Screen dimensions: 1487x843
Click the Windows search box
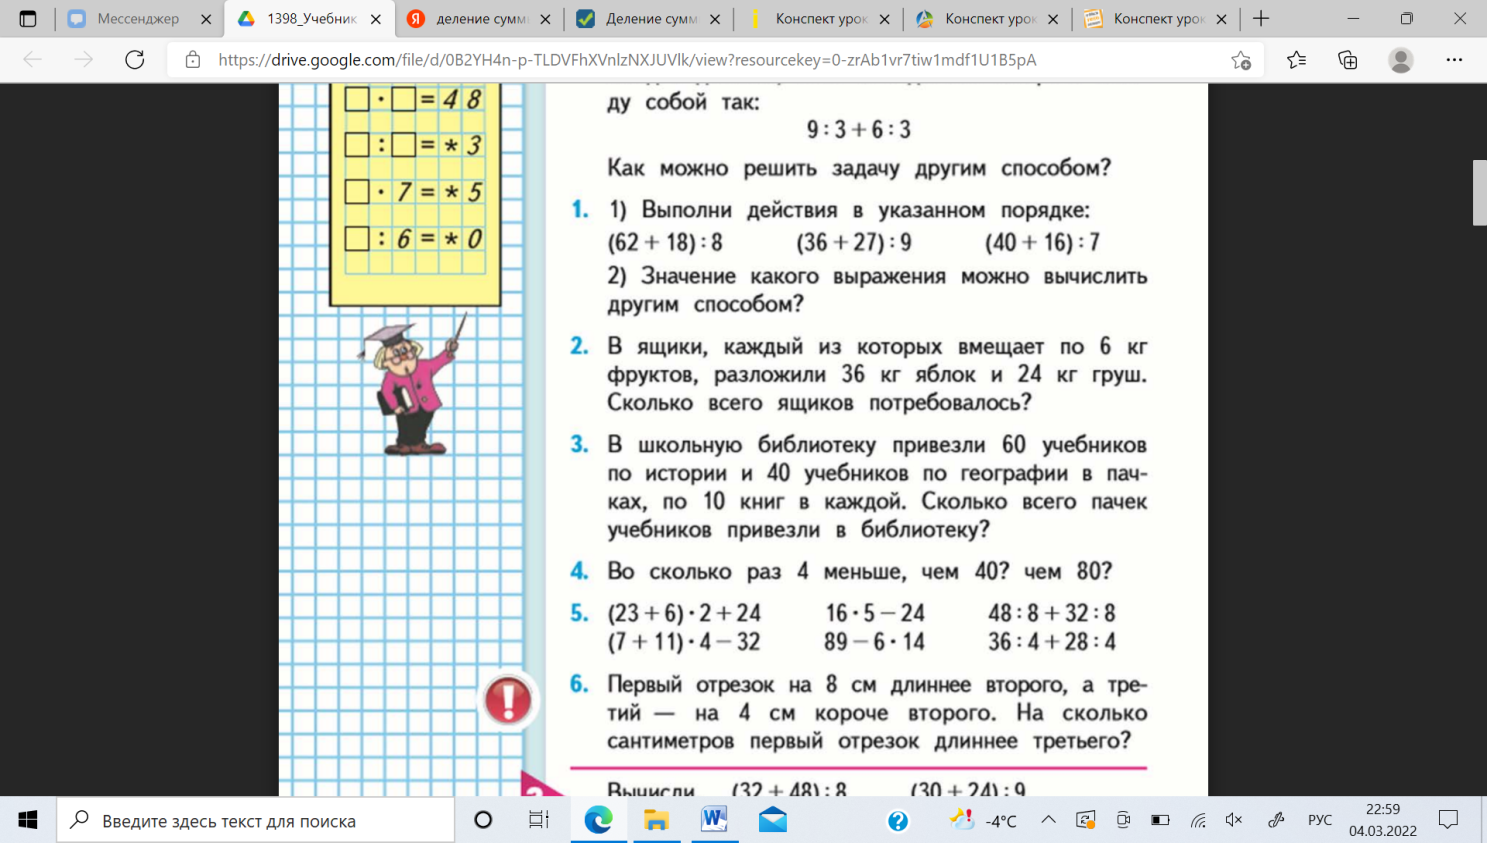[x=255, y=820]
